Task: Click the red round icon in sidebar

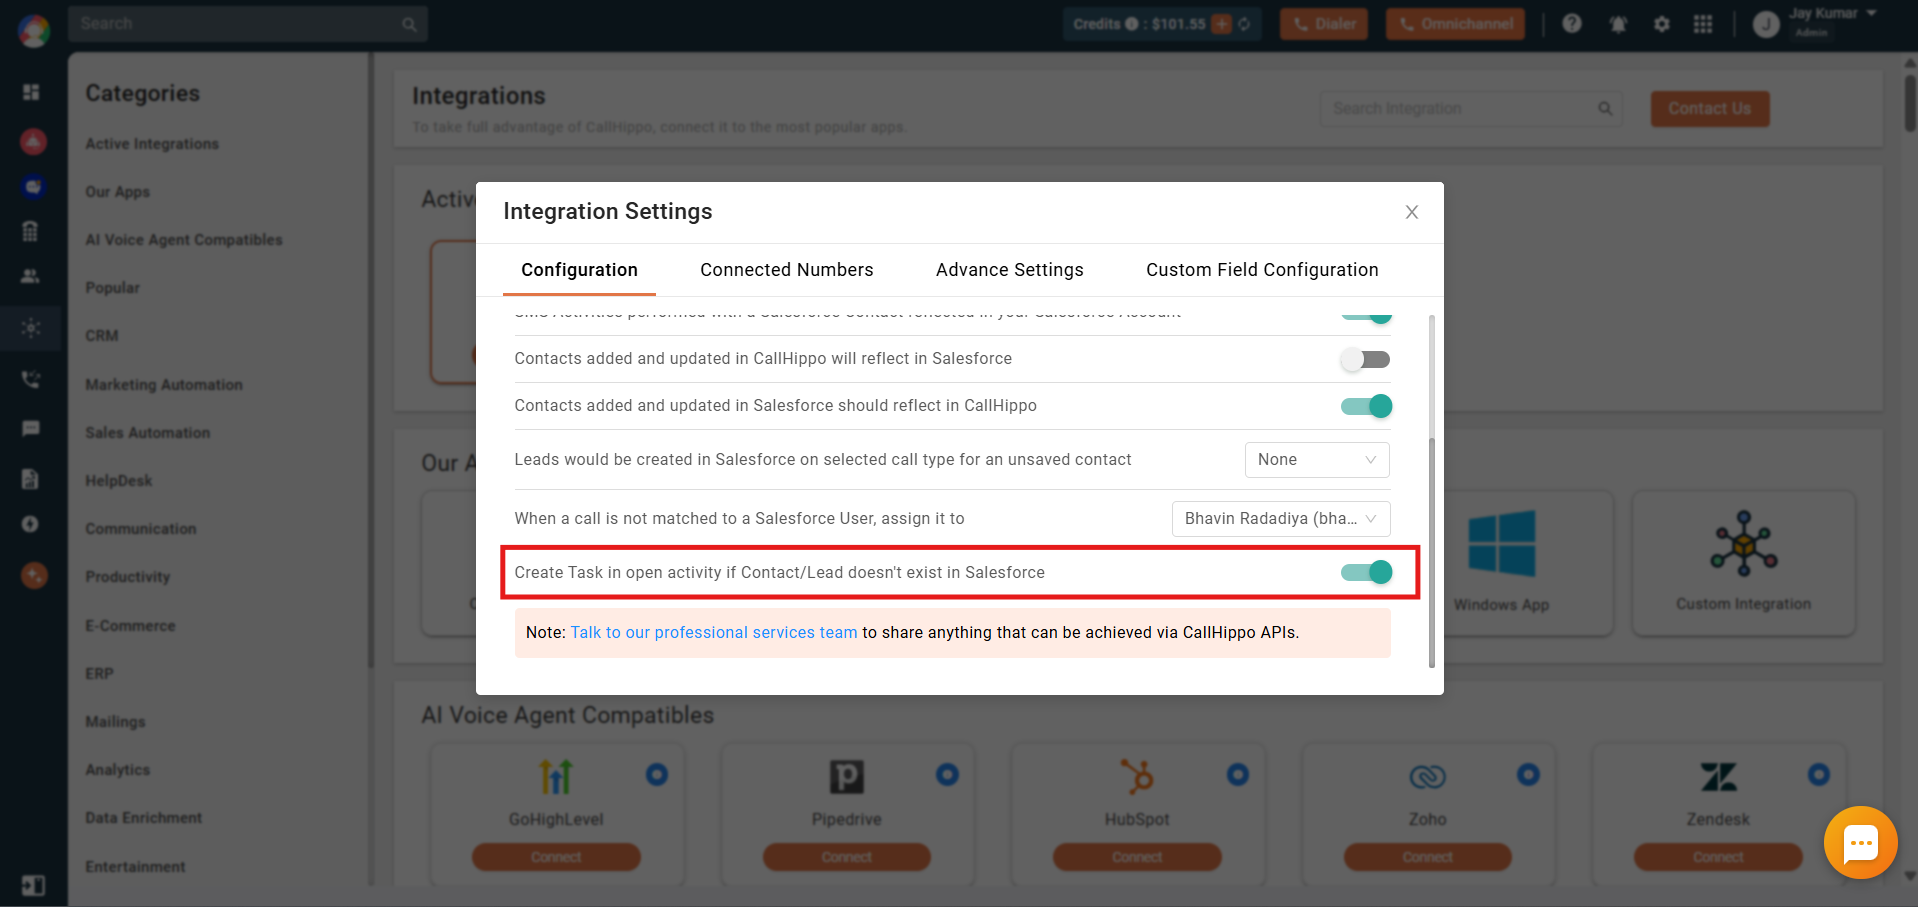Action: point(34,142)
